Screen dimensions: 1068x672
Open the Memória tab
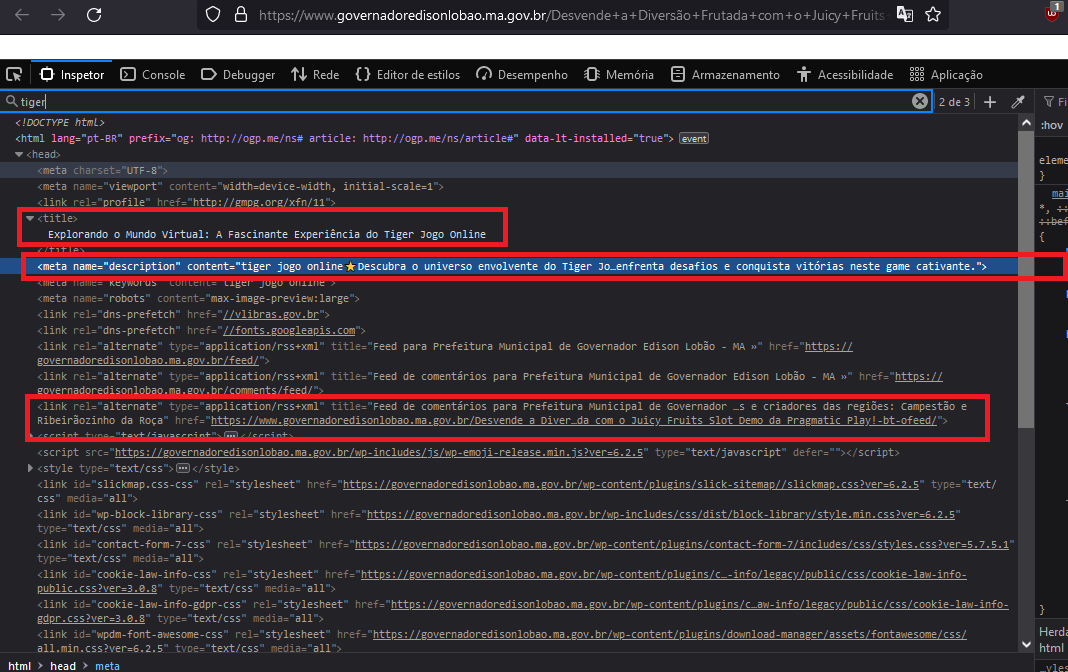(618, 74)
